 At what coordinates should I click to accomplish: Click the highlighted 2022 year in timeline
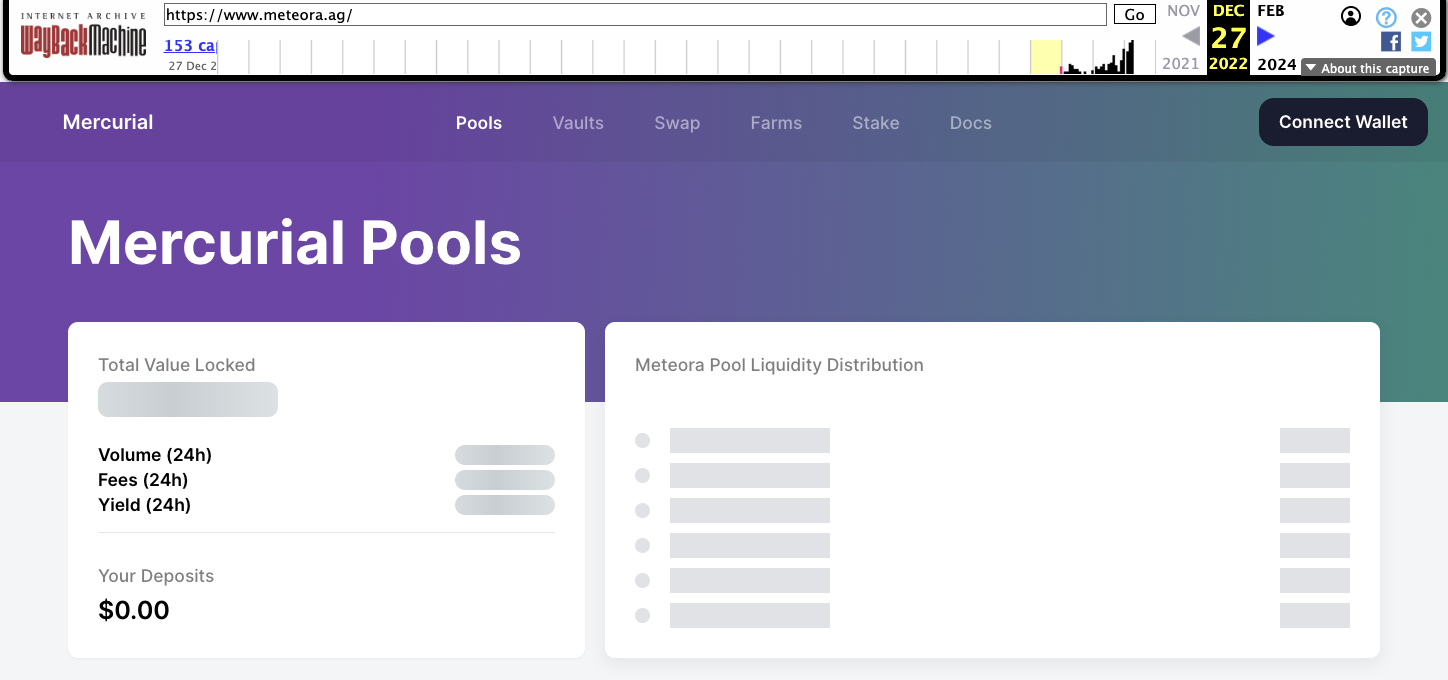[x=1228, y=64]
